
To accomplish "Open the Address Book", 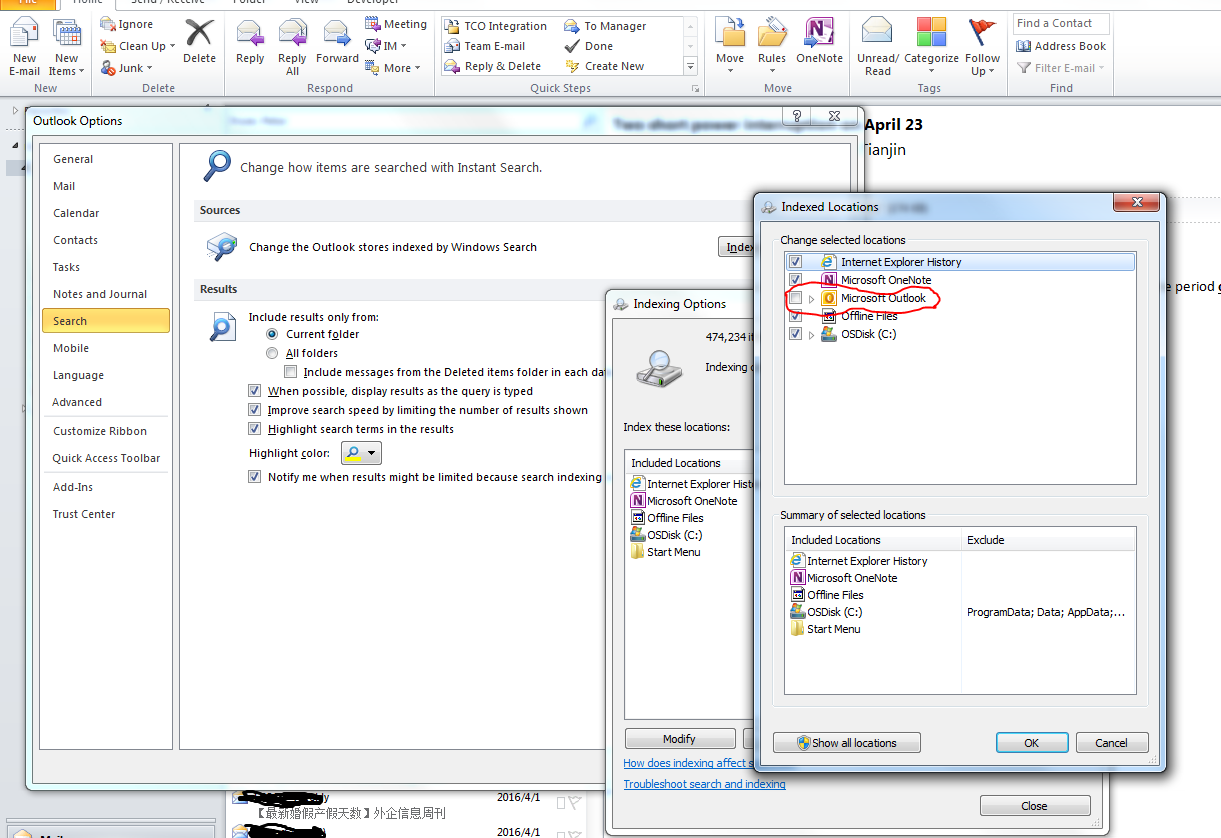I will pyautogui.click(x=1061, y=46).
